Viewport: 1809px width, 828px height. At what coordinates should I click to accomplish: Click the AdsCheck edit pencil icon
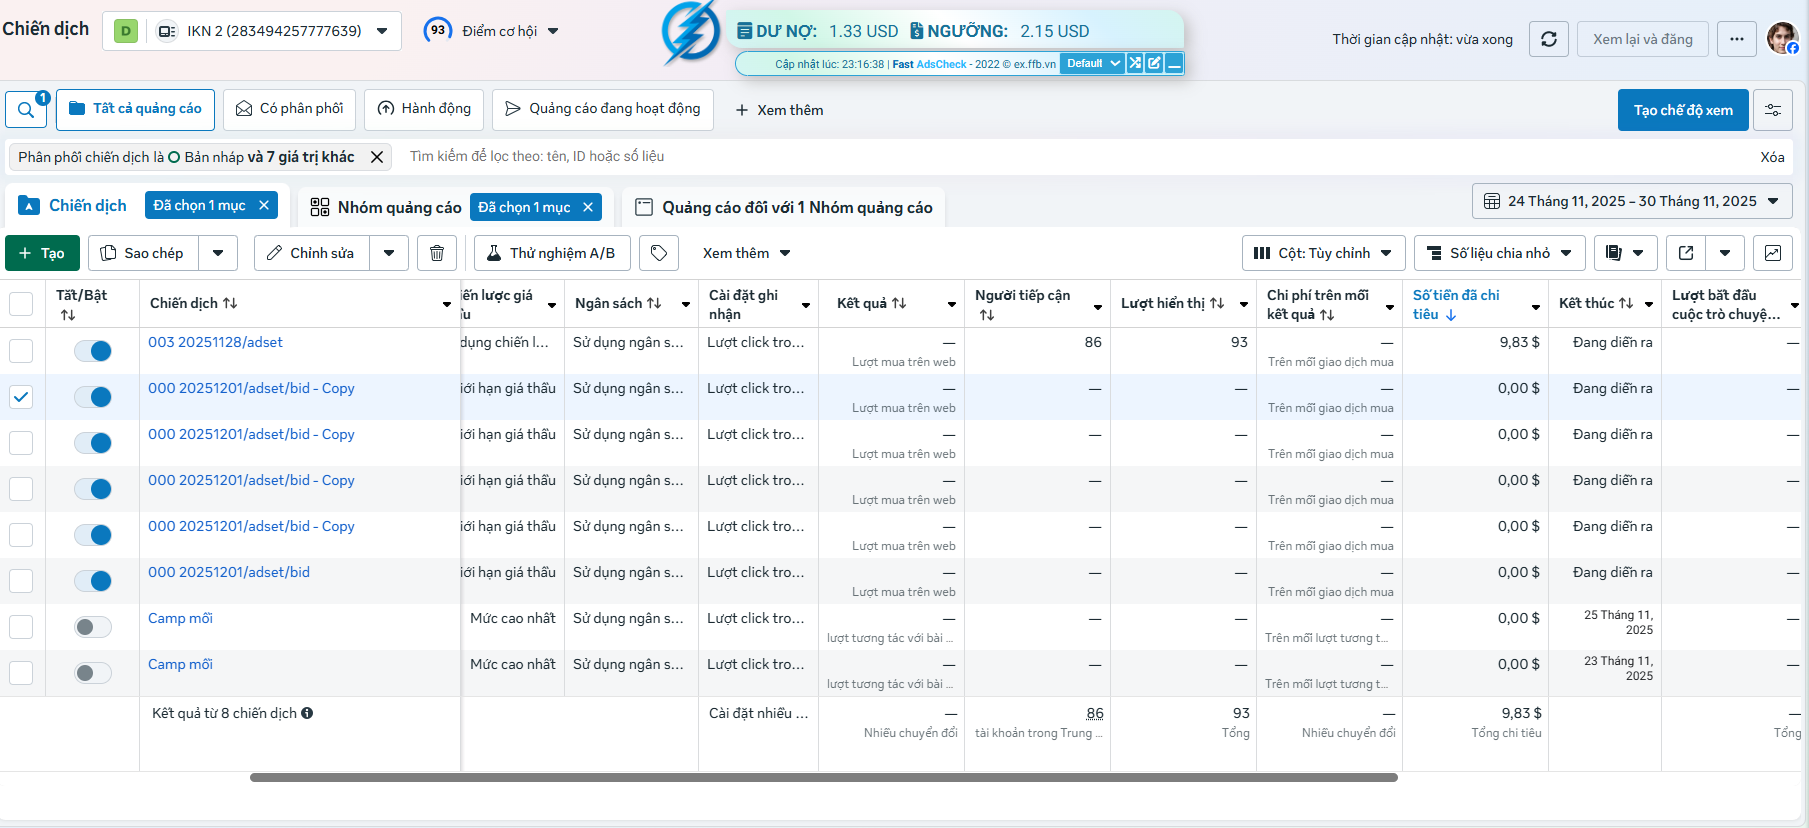(1154, 63)
